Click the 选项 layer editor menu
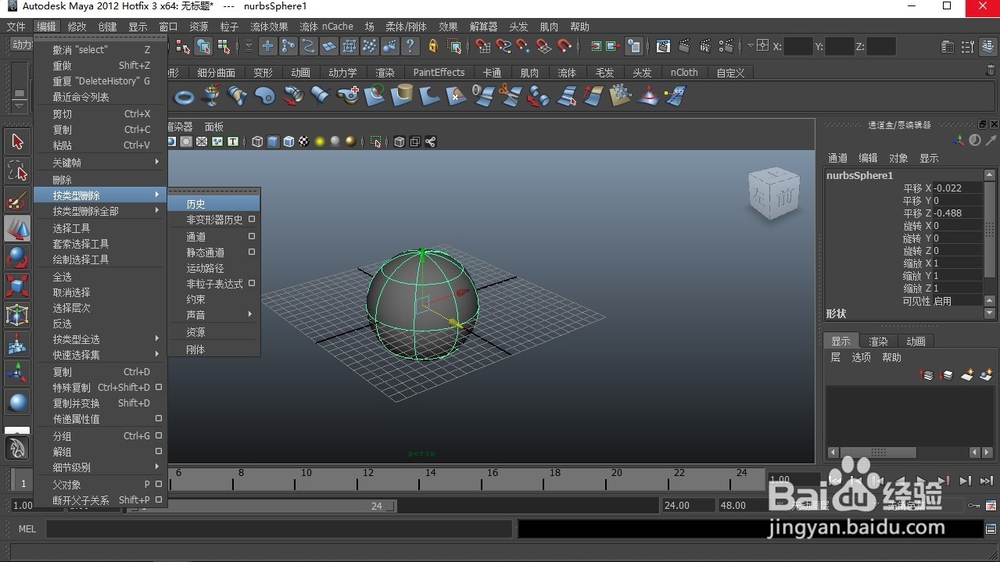The width and height of the screenshot is (1000, 562). pos(861,357)
